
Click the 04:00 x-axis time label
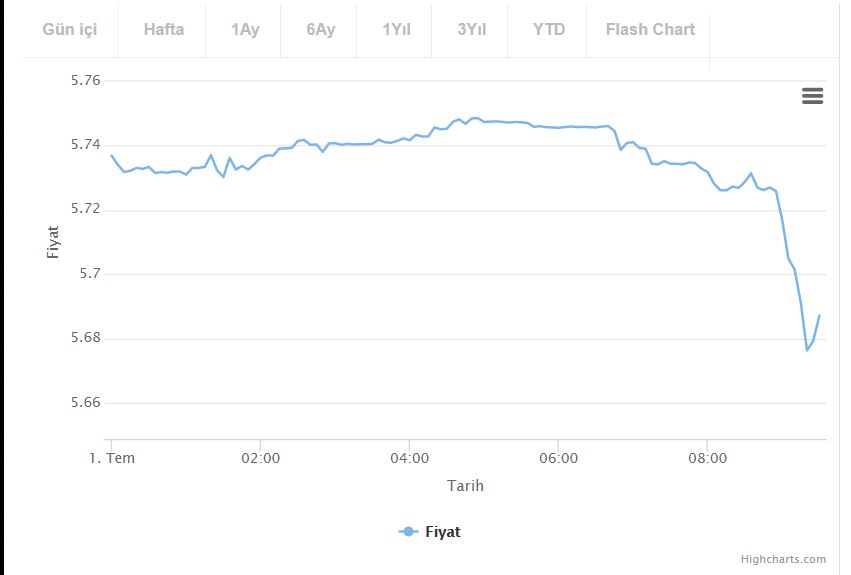(x=409, y=458)
